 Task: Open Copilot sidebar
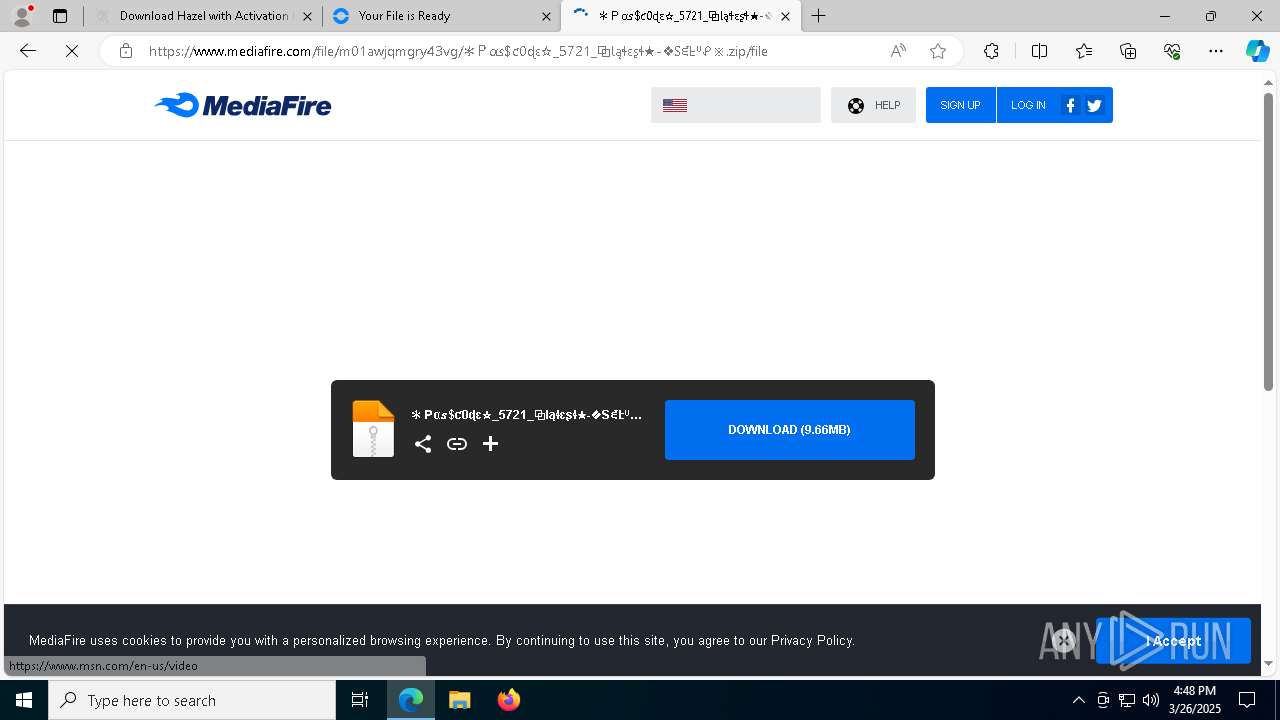click(1257, 51)
